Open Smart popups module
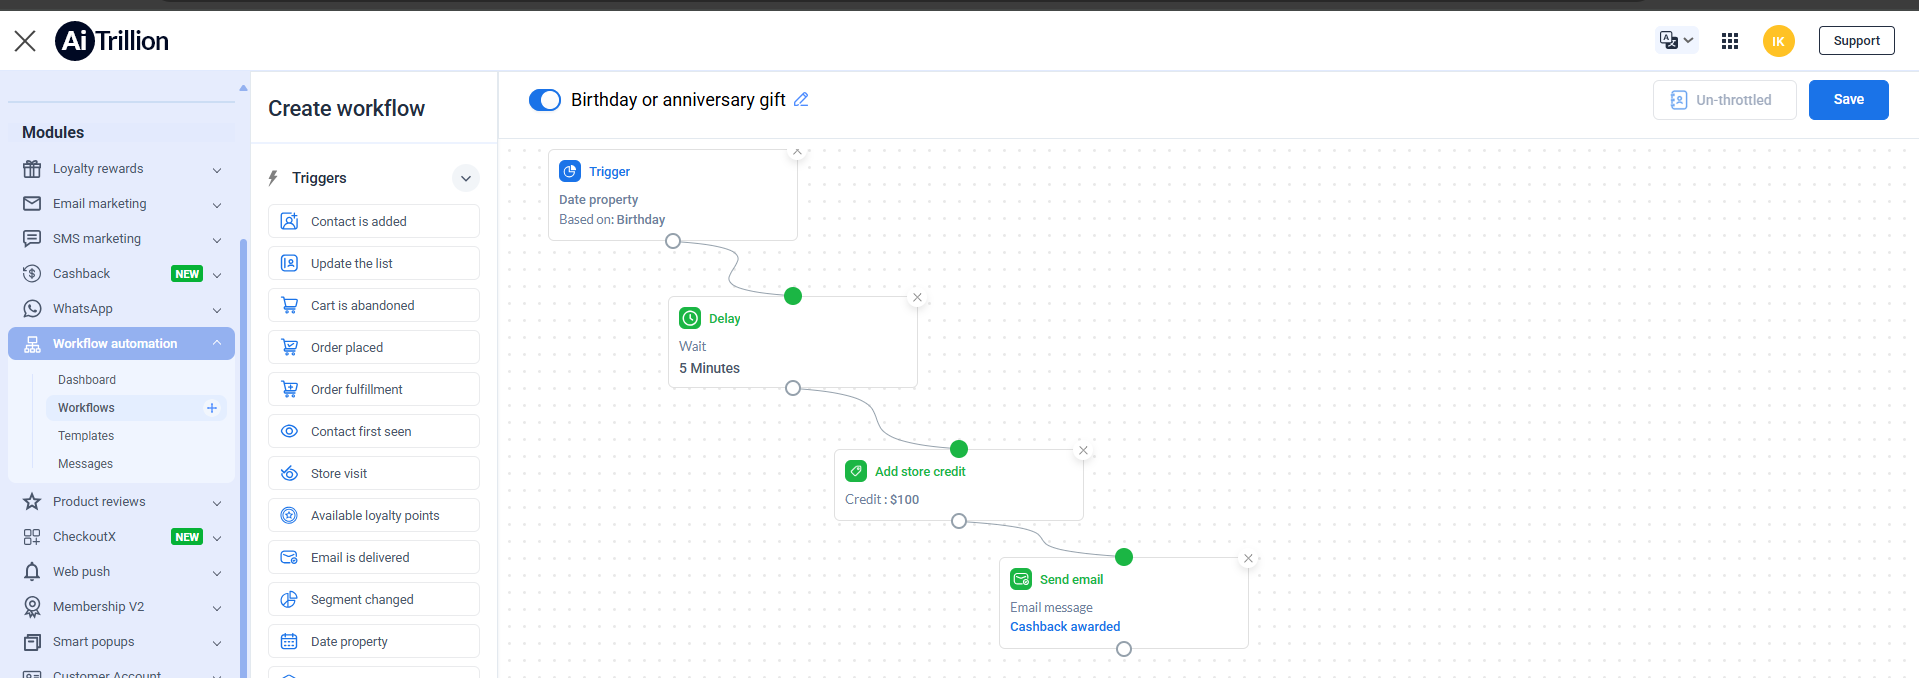Viewport: 1919px width, 678px height. point(121,642)
